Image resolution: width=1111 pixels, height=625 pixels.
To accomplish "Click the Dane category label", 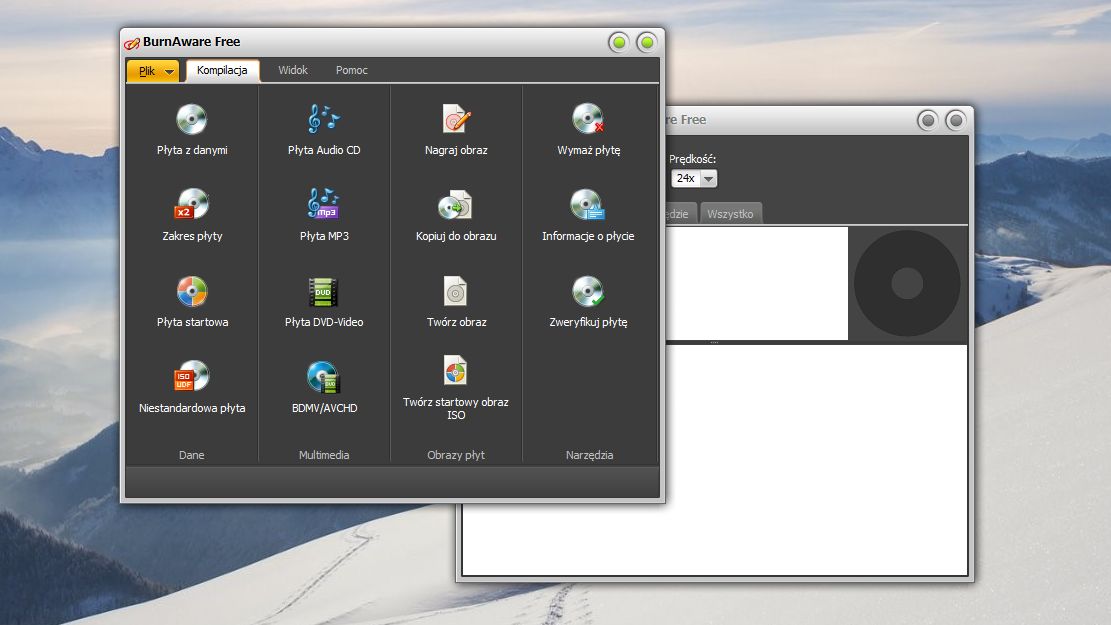I will [x=191, y=455].
